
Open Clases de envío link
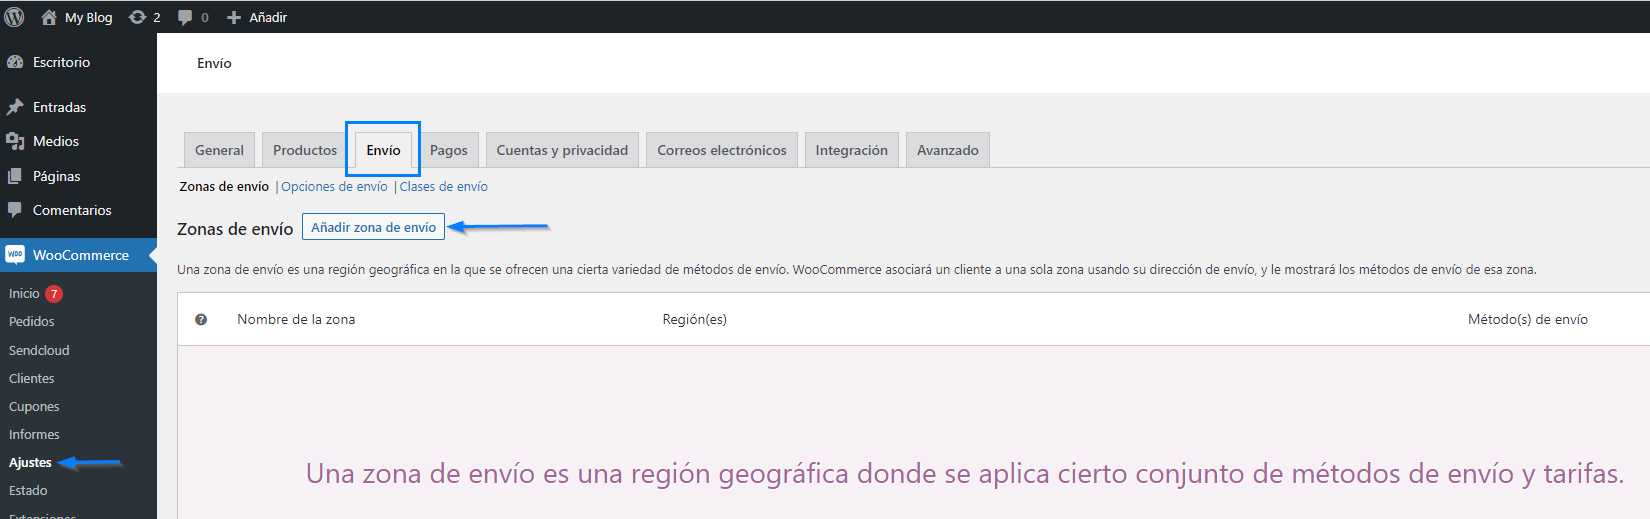coord(444,187)
